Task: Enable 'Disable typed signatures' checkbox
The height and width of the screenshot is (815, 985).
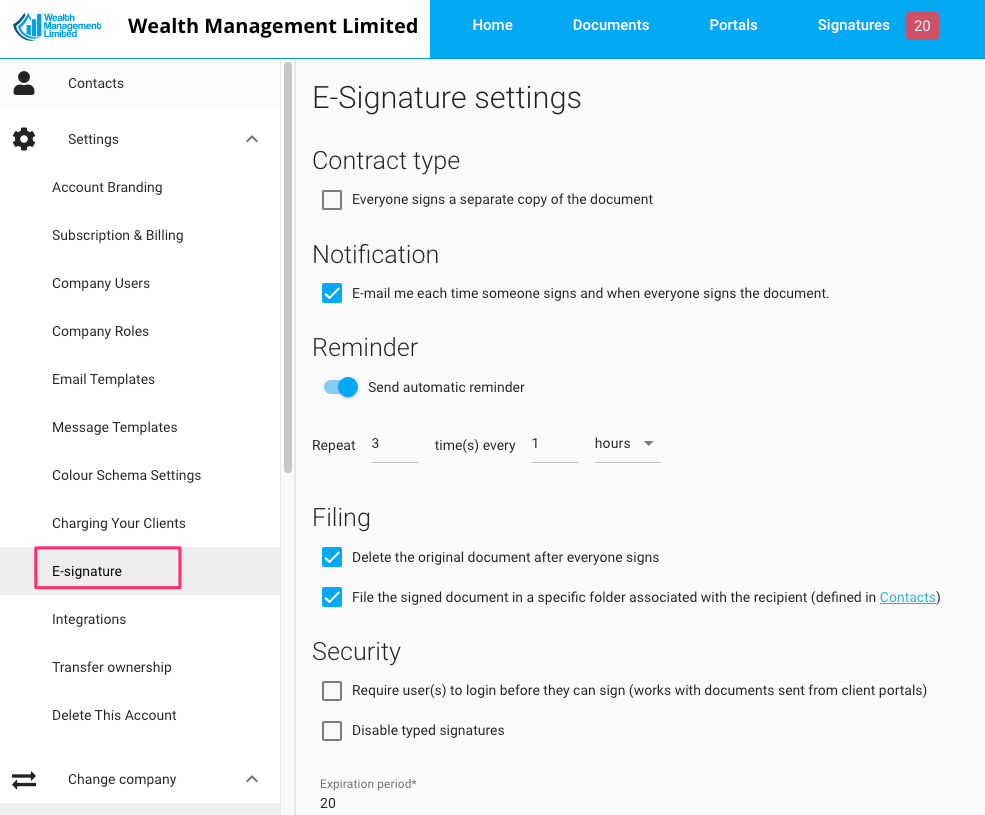Action: point(332,731)
